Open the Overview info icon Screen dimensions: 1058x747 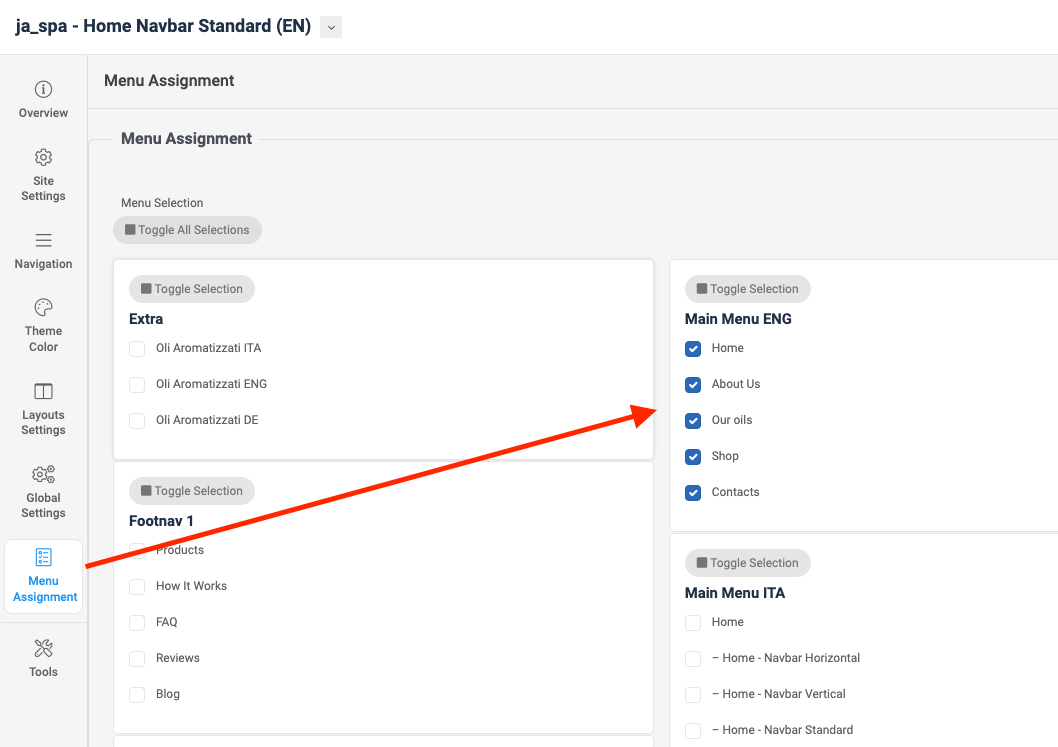(x=43, y=90)
